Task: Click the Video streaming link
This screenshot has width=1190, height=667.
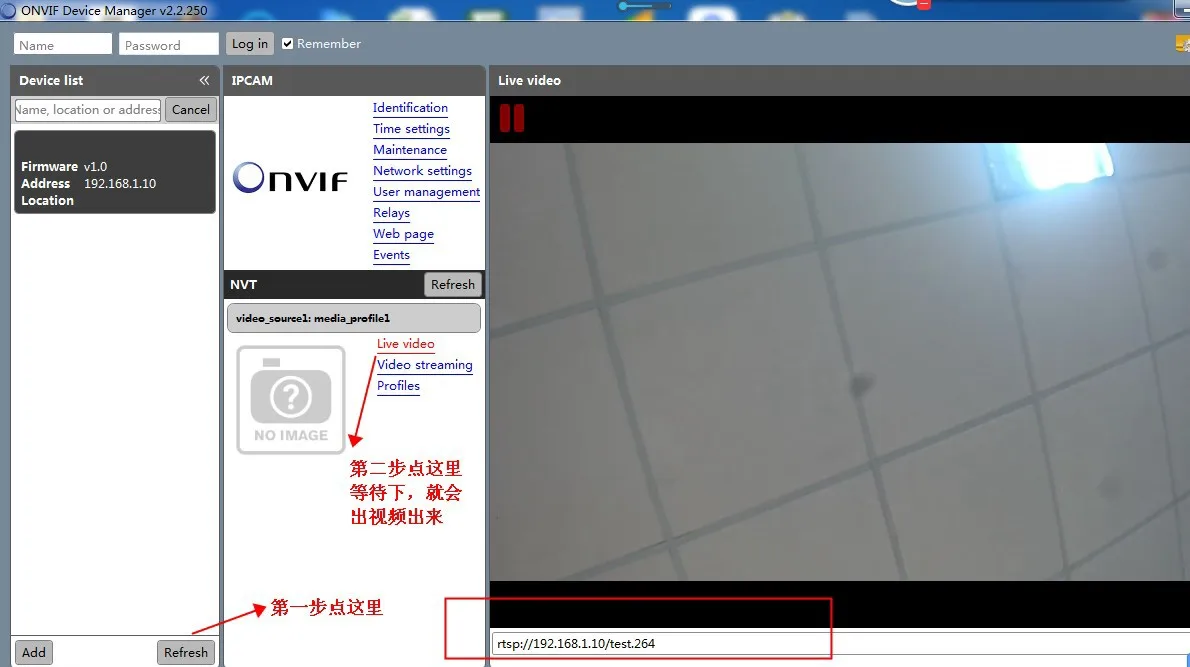Action: [x=424, y=365]
